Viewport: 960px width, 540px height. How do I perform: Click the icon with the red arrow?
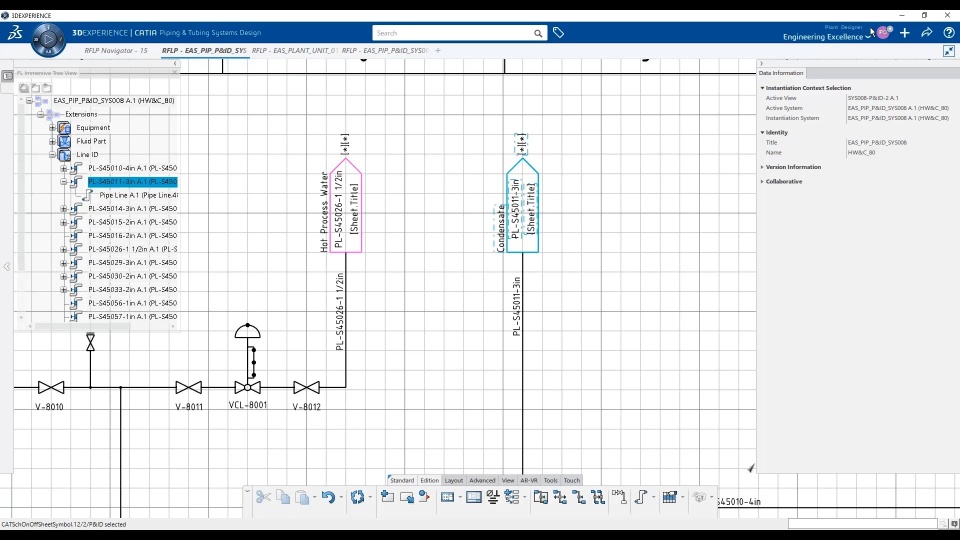[x=424, y=497]
